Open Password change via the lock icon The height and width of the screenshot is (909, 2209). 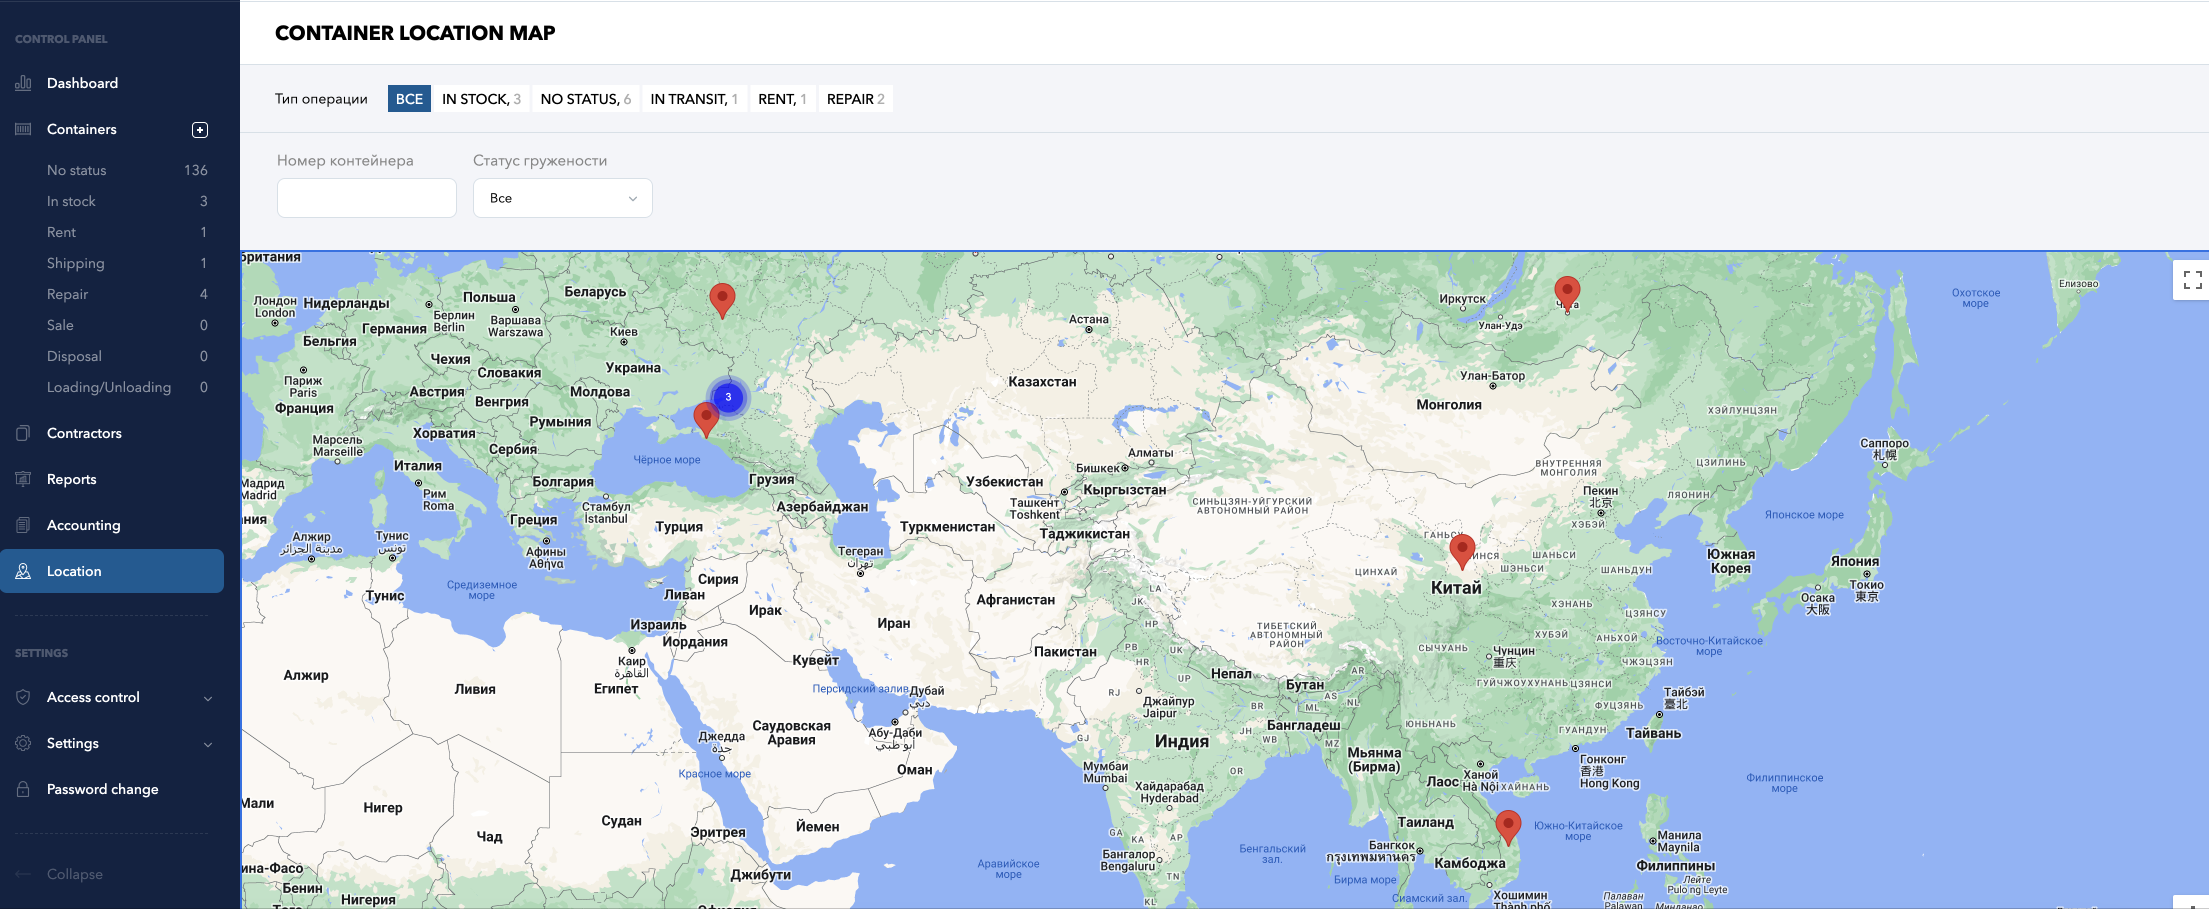(x=22, y=789)
